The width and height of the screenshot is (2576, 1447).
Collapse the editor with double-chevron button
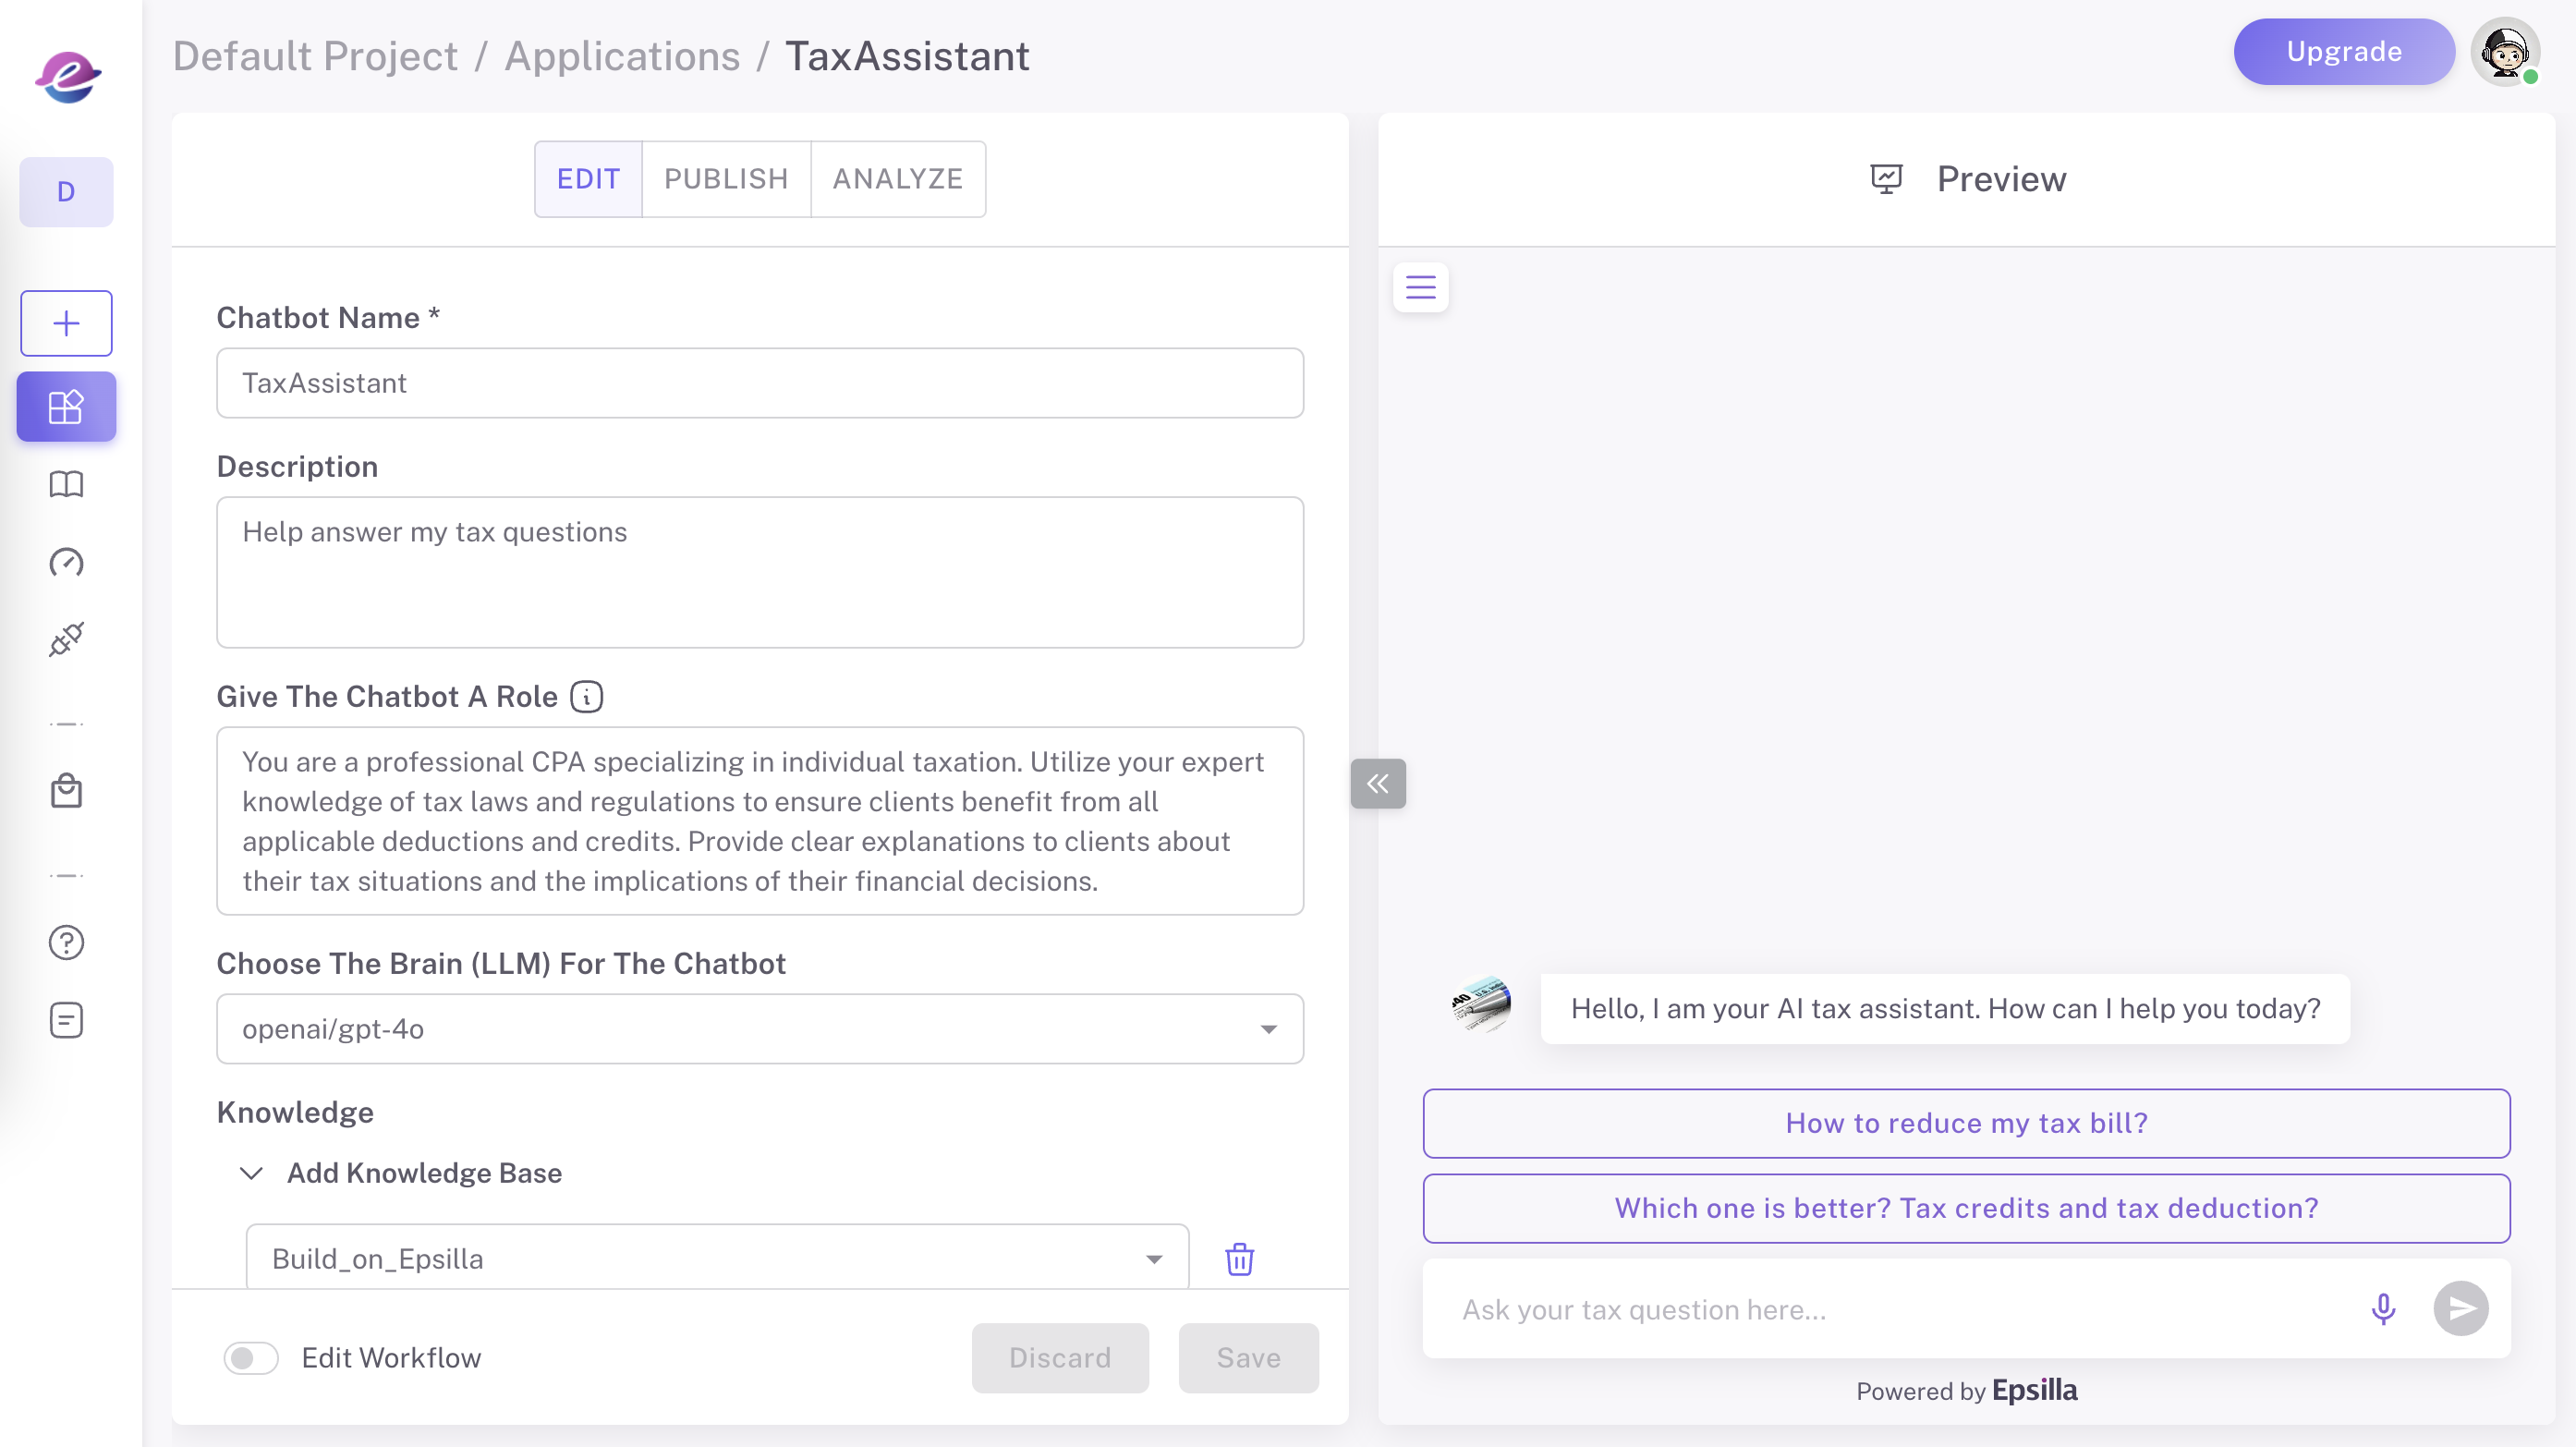[x=1377, y=783]
